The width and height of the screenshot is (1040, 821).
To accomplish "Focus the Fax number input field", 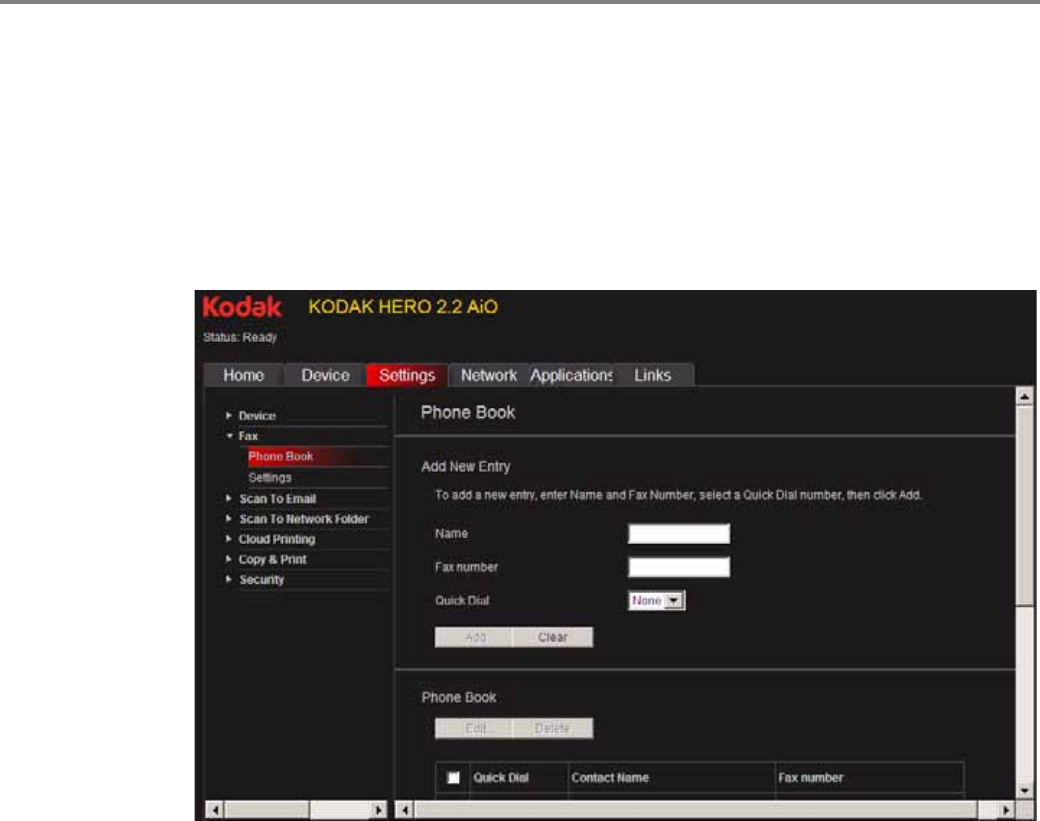I will click(x=679, y=567).
